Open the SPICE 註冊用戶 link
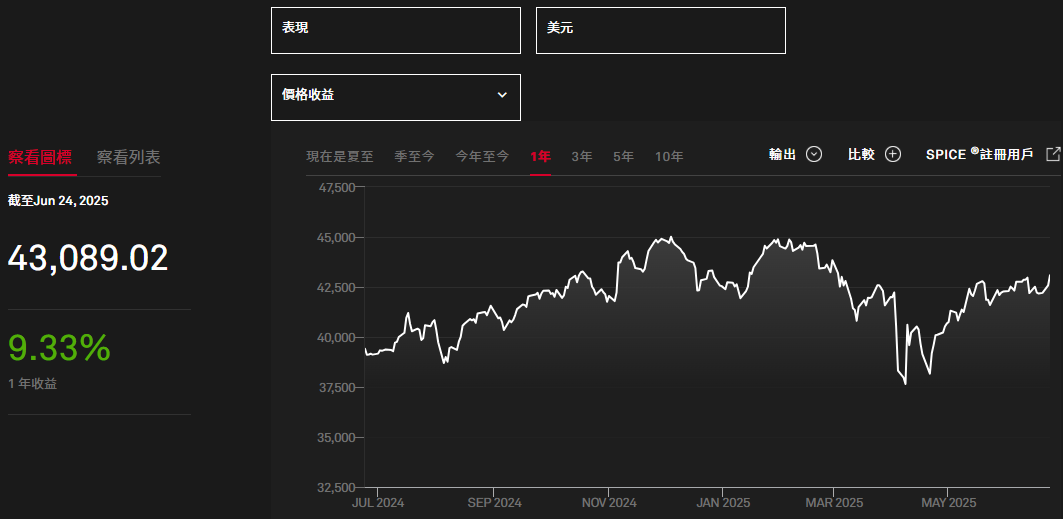The width and height of the screenshot is (1063, 519). 980,154
